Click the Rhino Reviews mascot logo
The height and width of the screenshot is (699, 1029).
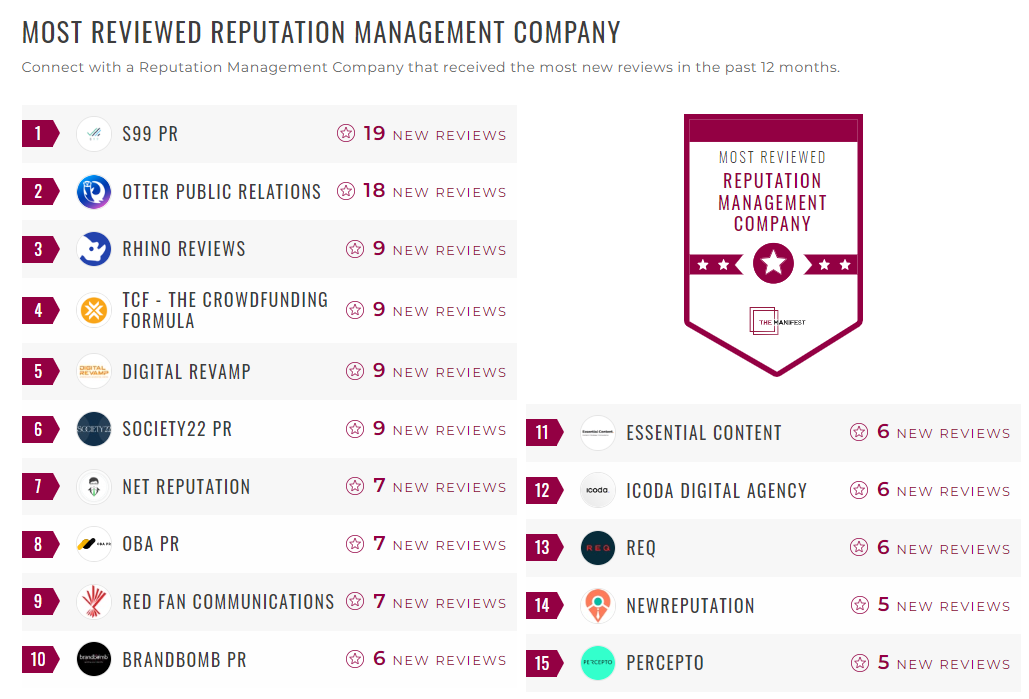(94, 249)
